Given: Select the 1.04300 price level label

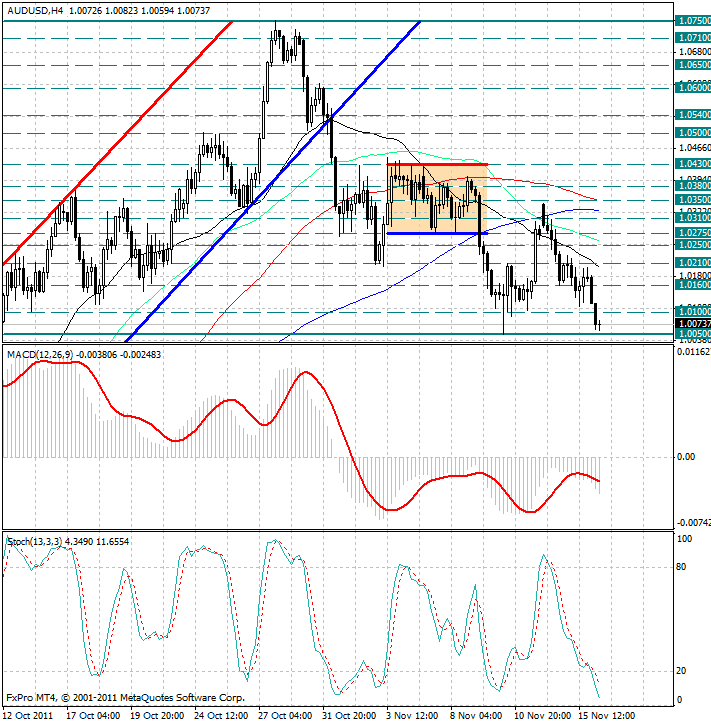Looking at the screenshot, I should point(693,164).
